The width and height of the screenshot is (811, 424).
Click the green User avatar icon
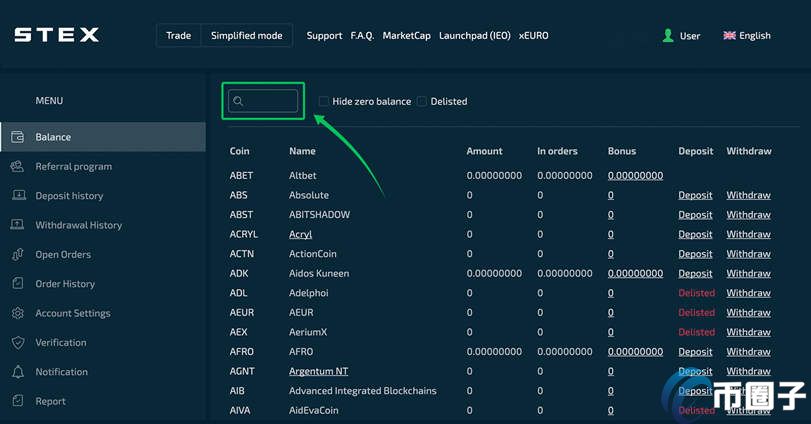(668, 35)
